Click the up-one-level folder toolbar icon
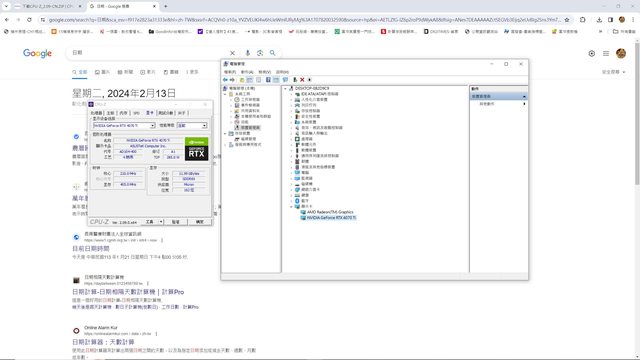 [x=242, y=80]
